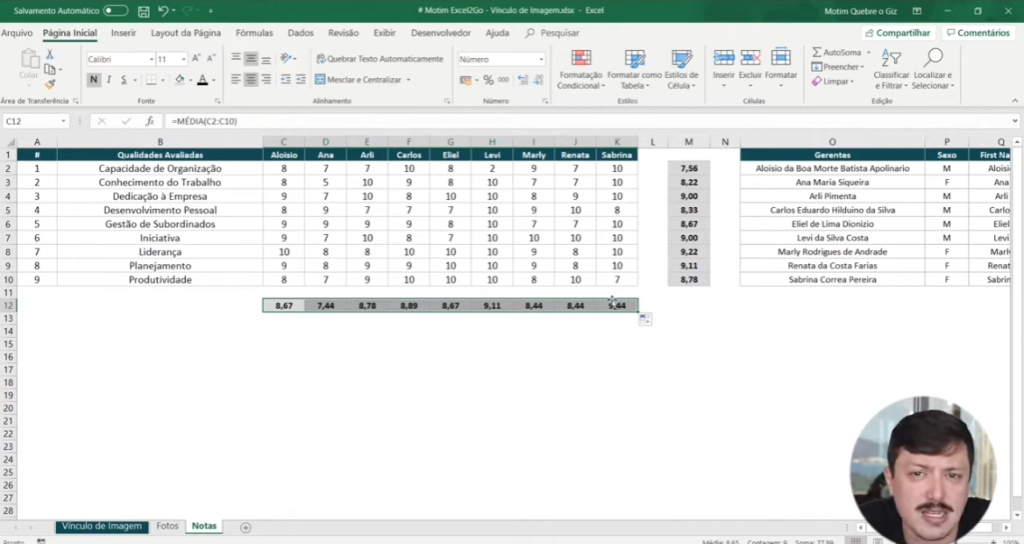Image resolution: width=1024 pixels, height=544 pixels.
Task: Toggle italic I formatting button
Action: (x=108, y=80)
